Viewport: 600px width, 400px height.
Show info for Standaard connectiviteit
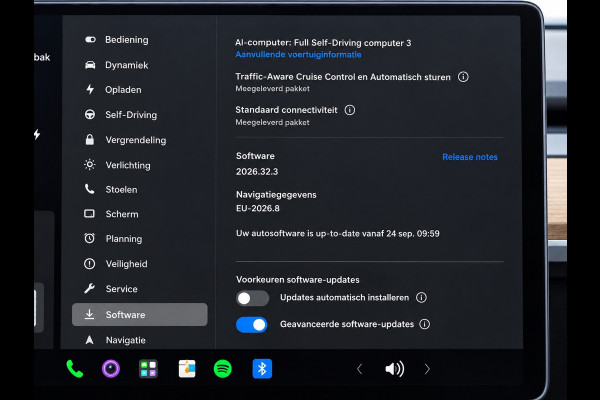click(x=350, y=110)
